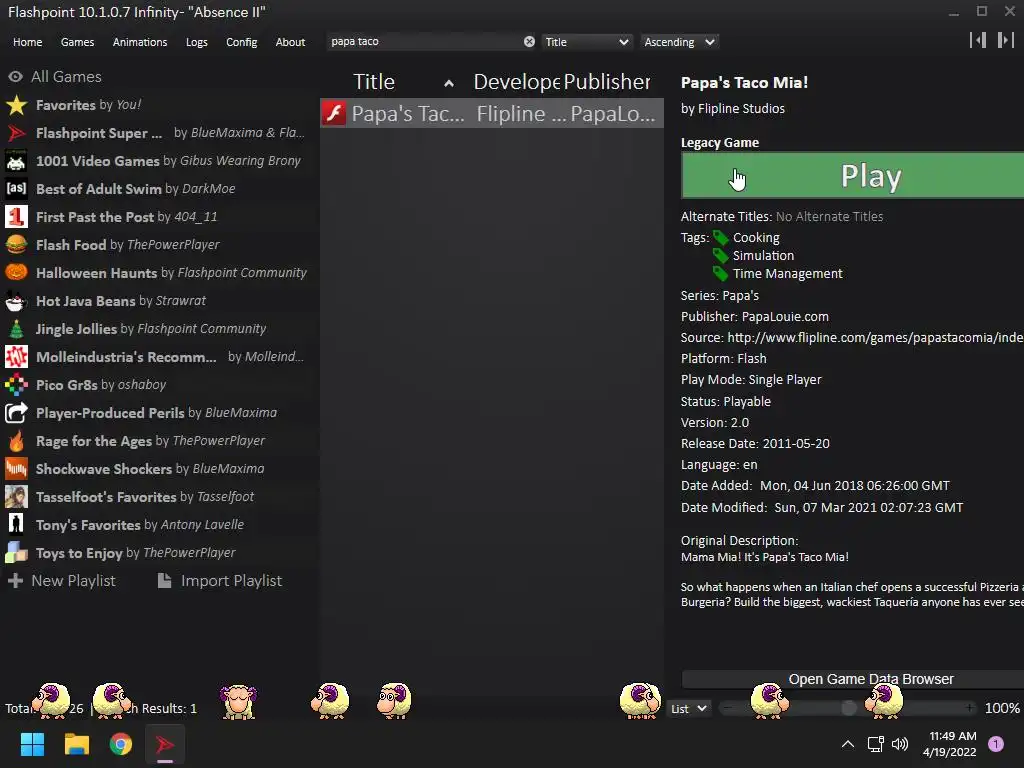Viewport: 1024px width, 768px height.
Task: Open the List layout dropdown
Action: point(688,709)
